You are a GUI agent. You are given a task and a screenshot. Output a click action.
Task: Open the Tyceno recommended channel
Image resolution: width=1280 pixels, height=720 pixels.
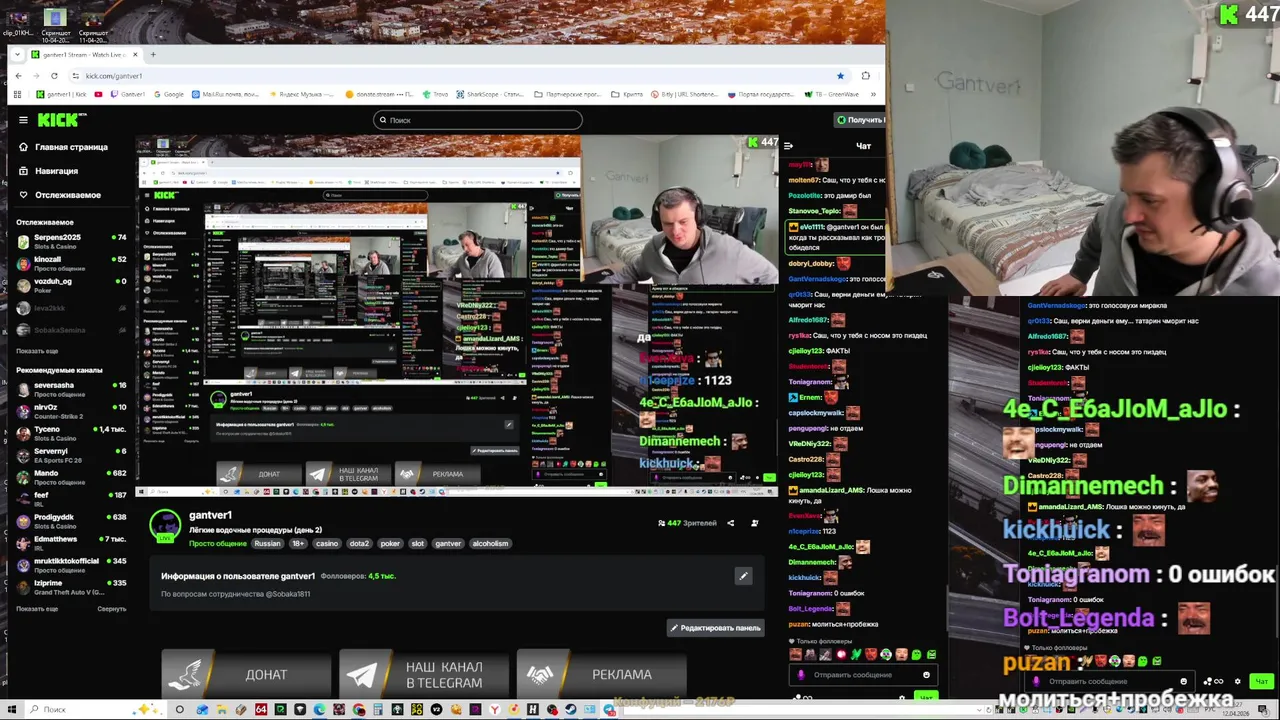pos(71,433)
